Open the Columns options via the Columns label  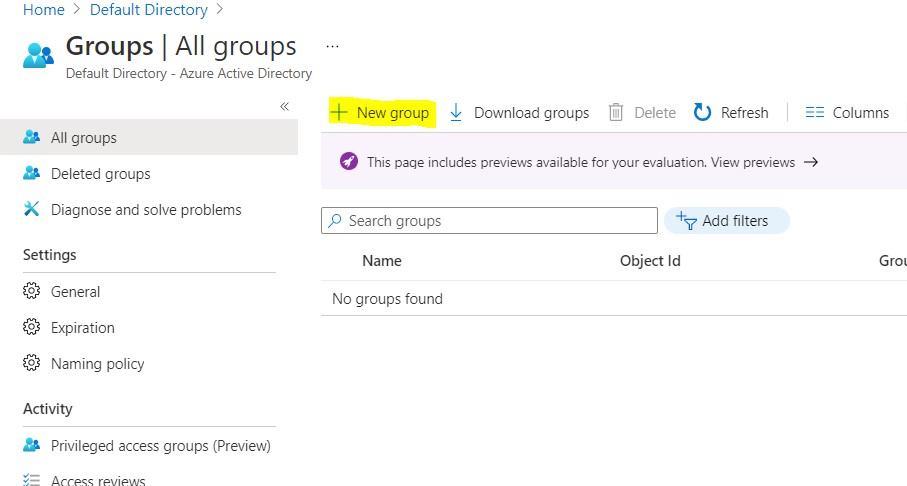(861, 112)
